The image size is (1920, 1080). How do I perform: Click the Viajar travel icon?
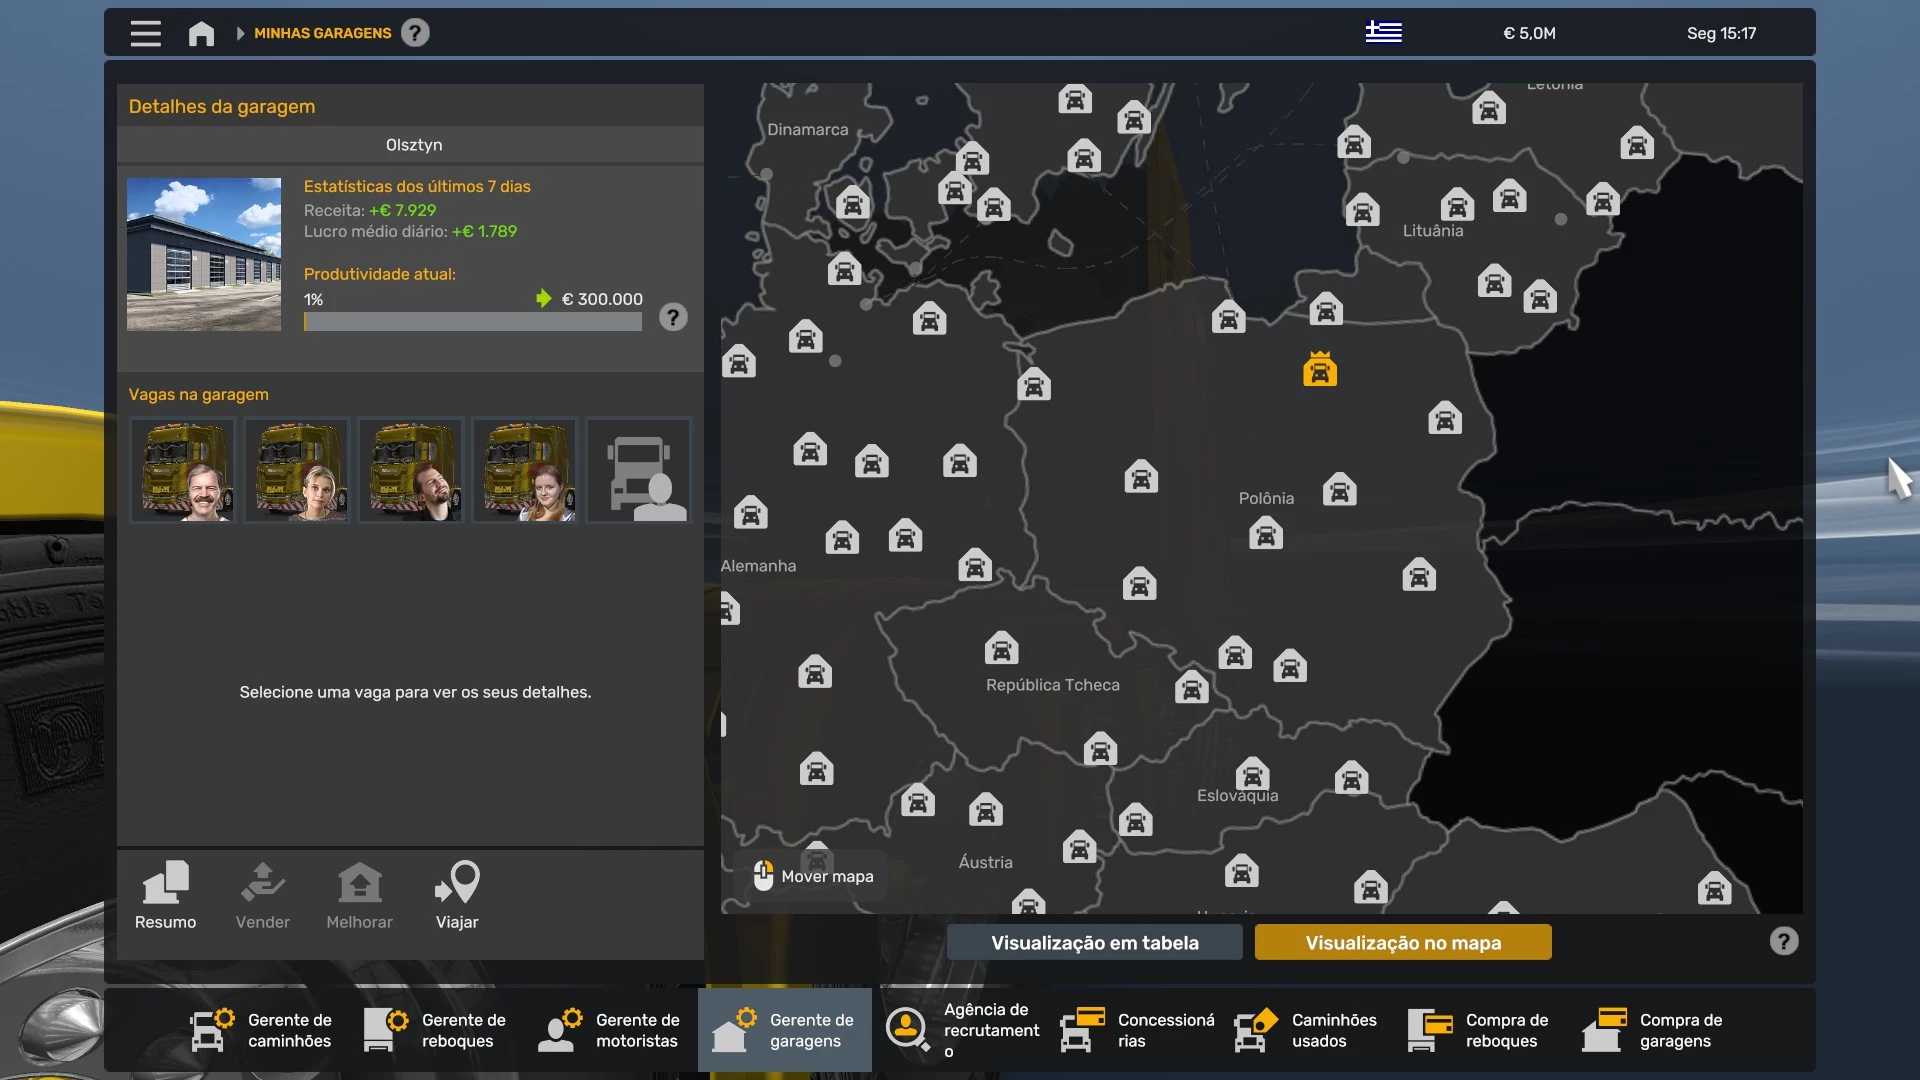[457, 895]
